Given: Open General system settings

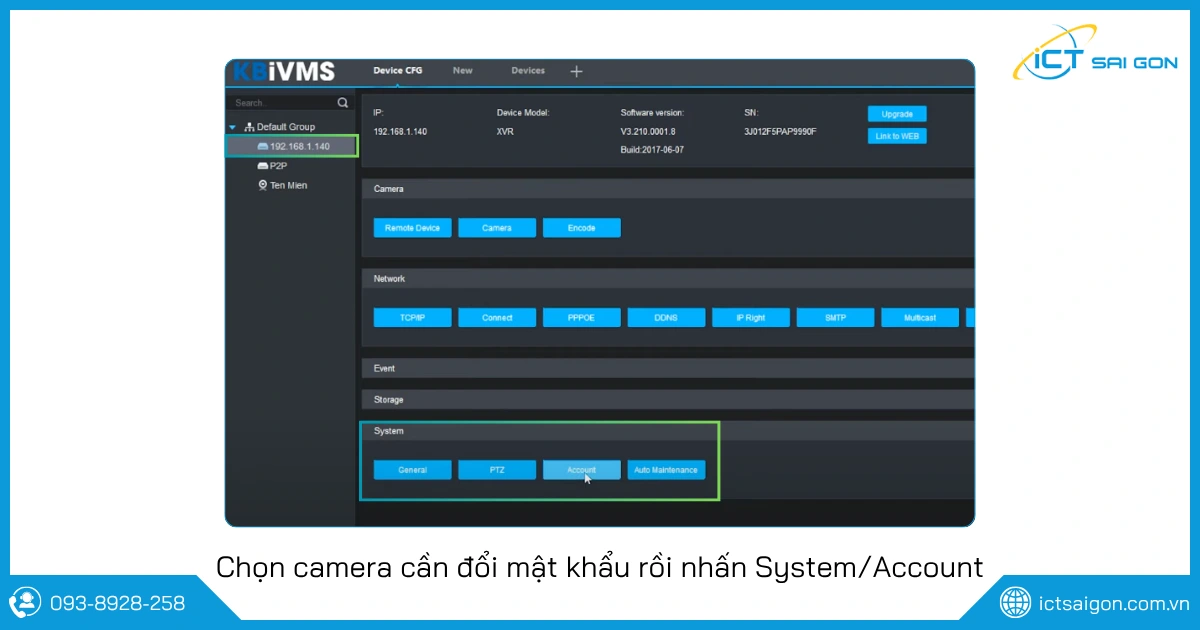Looking at the screenshot, I should (412, 470).
